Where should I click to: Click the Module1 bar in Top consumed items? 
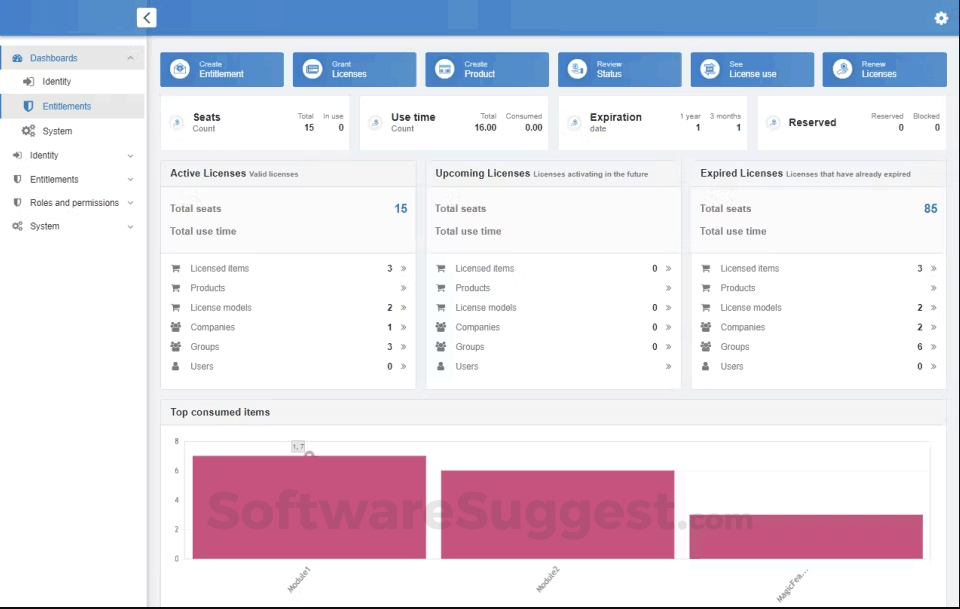tap(307, 505)
